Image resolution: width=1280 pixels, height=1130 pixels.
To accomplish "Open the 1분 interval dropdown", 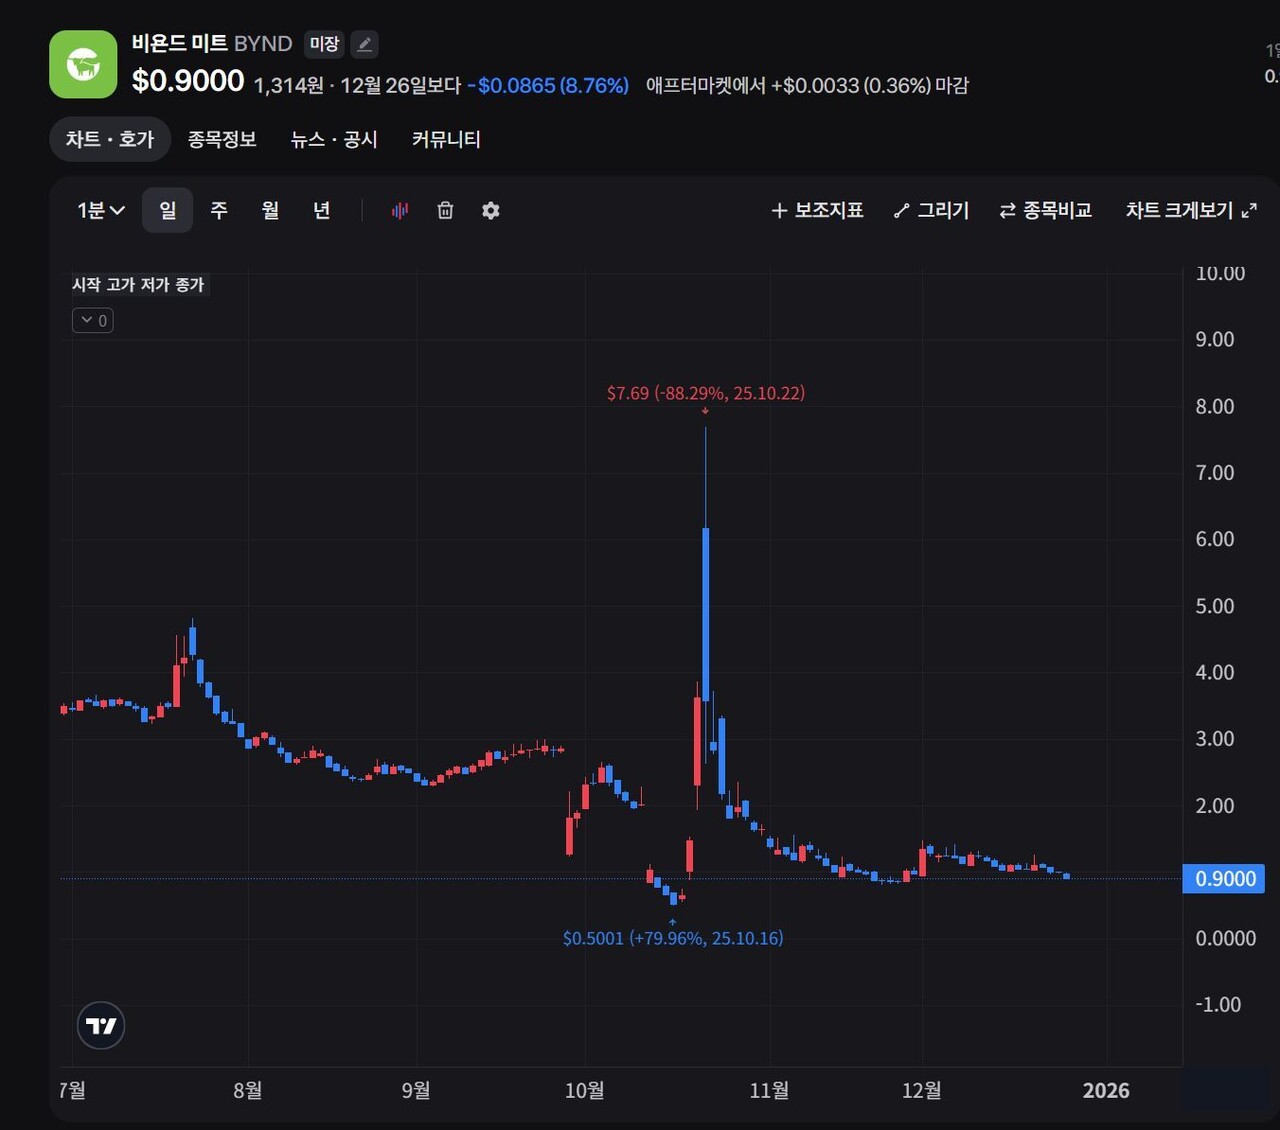I will point(101,210).
